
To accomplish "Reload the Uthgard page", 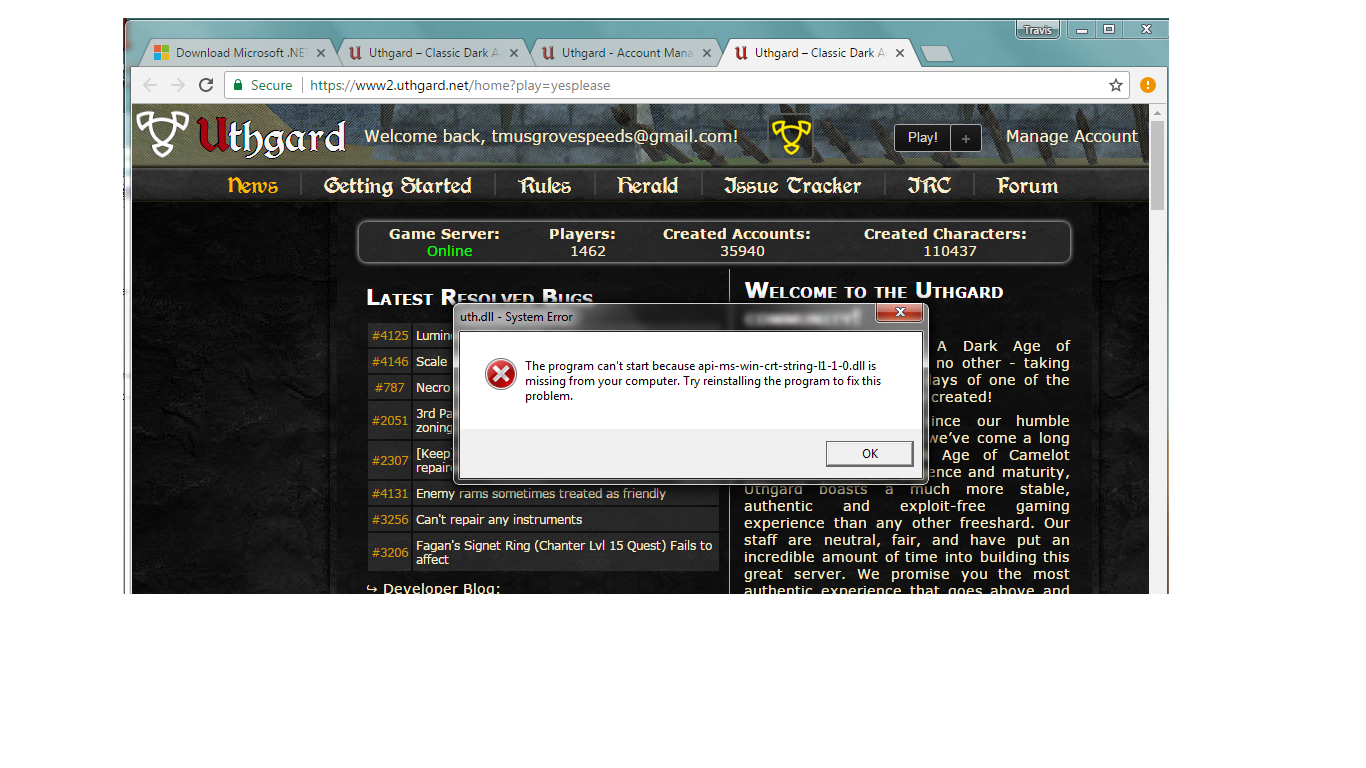I will tap(206, 85).
